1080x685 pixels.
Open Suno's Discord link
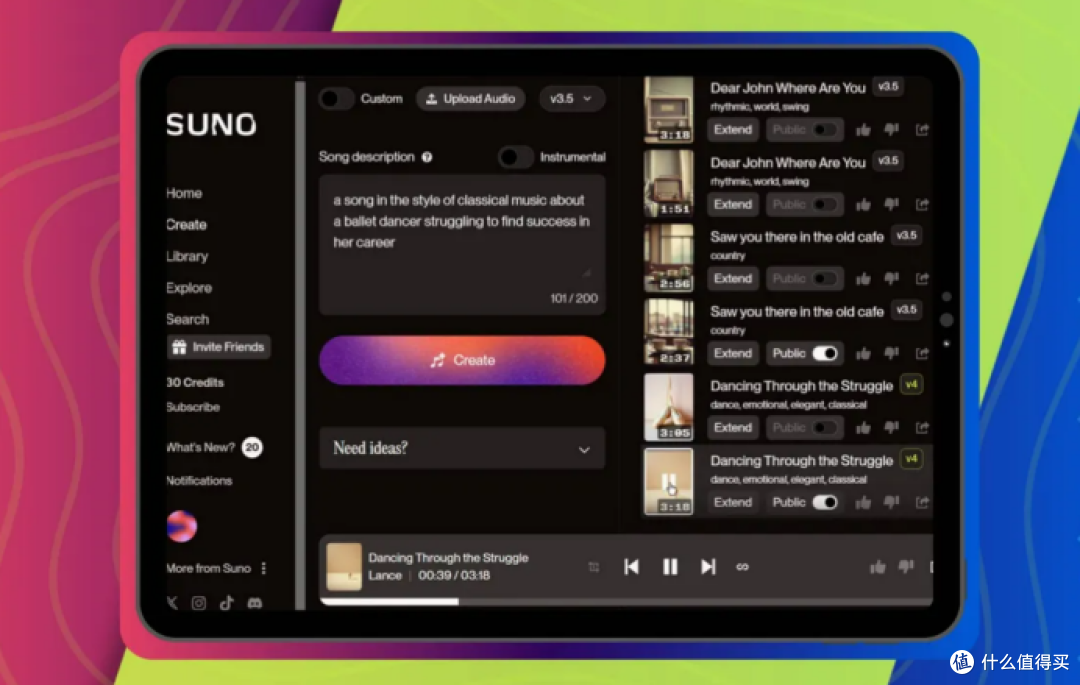[x=255, y=603]
